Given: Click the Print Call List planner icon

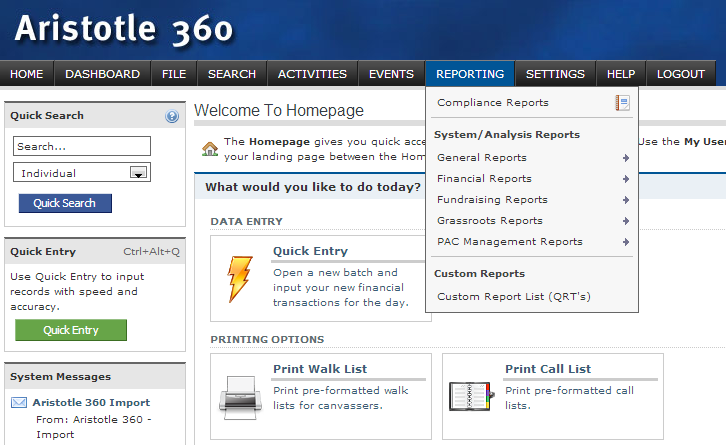Looking at the screenshot, I should coord(472,396).
